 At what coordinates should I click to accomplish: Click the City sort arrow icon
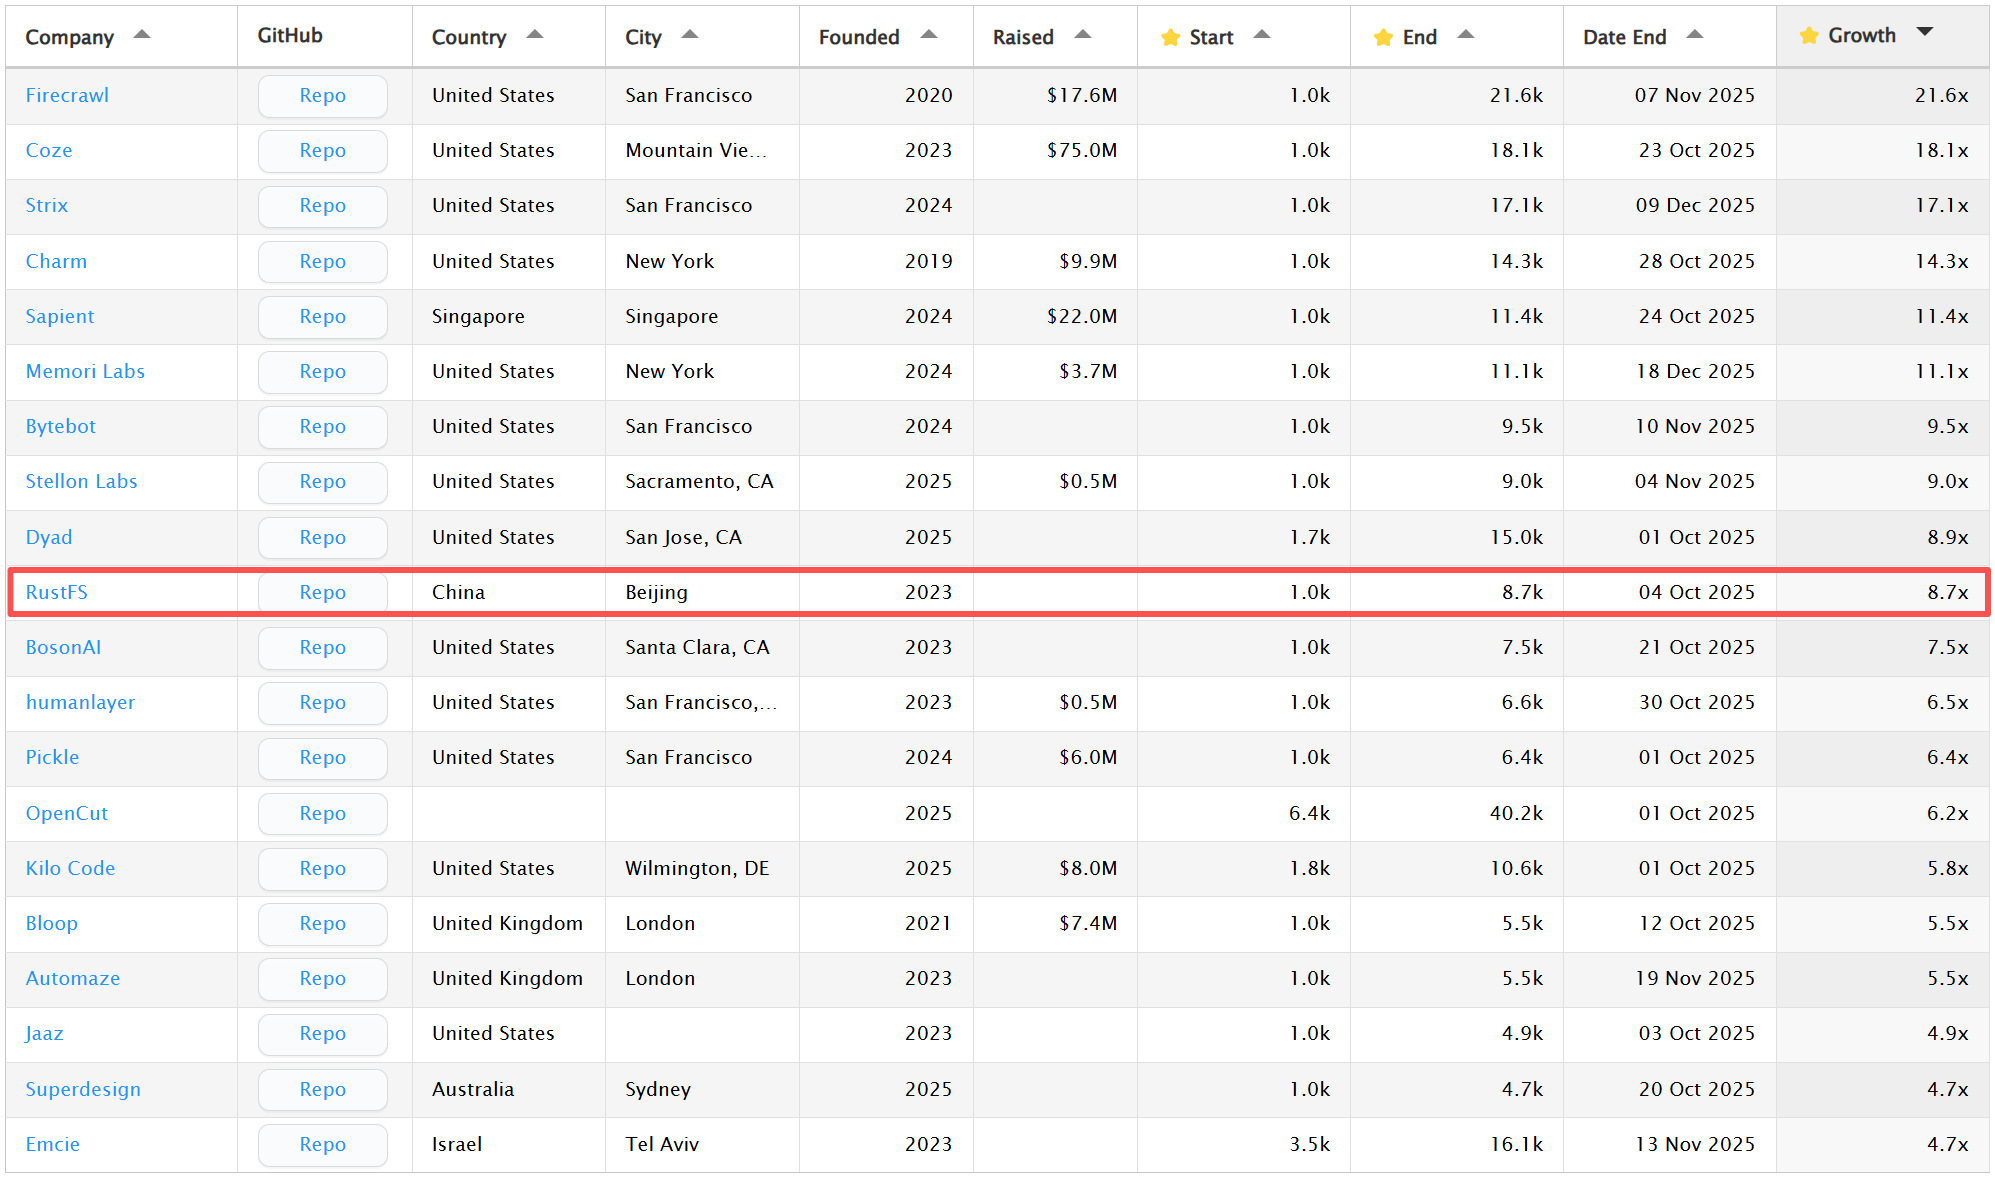[x=690, y=35]
